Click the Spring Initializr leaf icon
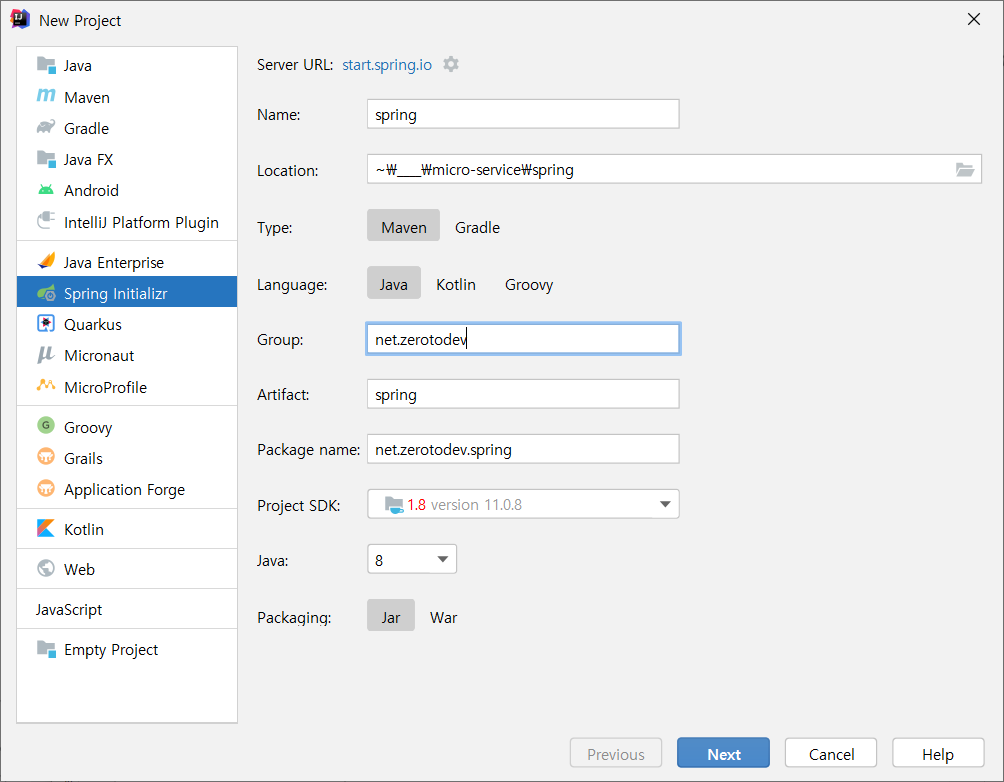Image resolution: width=1004 pixels, height=782 pixels. click(46, 293)
